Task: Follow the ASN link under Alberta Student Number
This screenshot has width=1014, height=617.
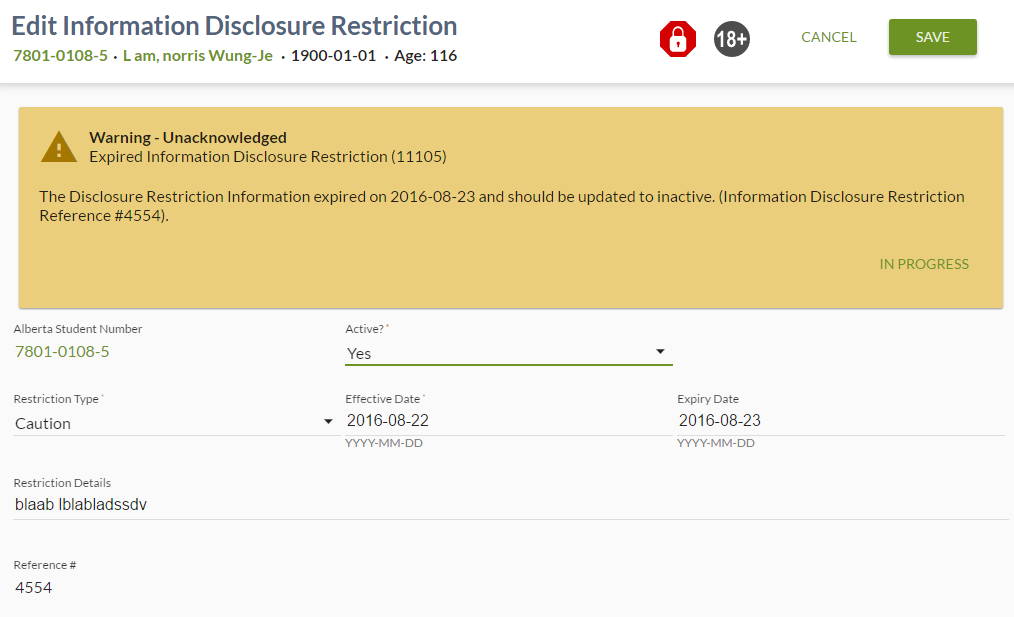Action: point(62,351)
